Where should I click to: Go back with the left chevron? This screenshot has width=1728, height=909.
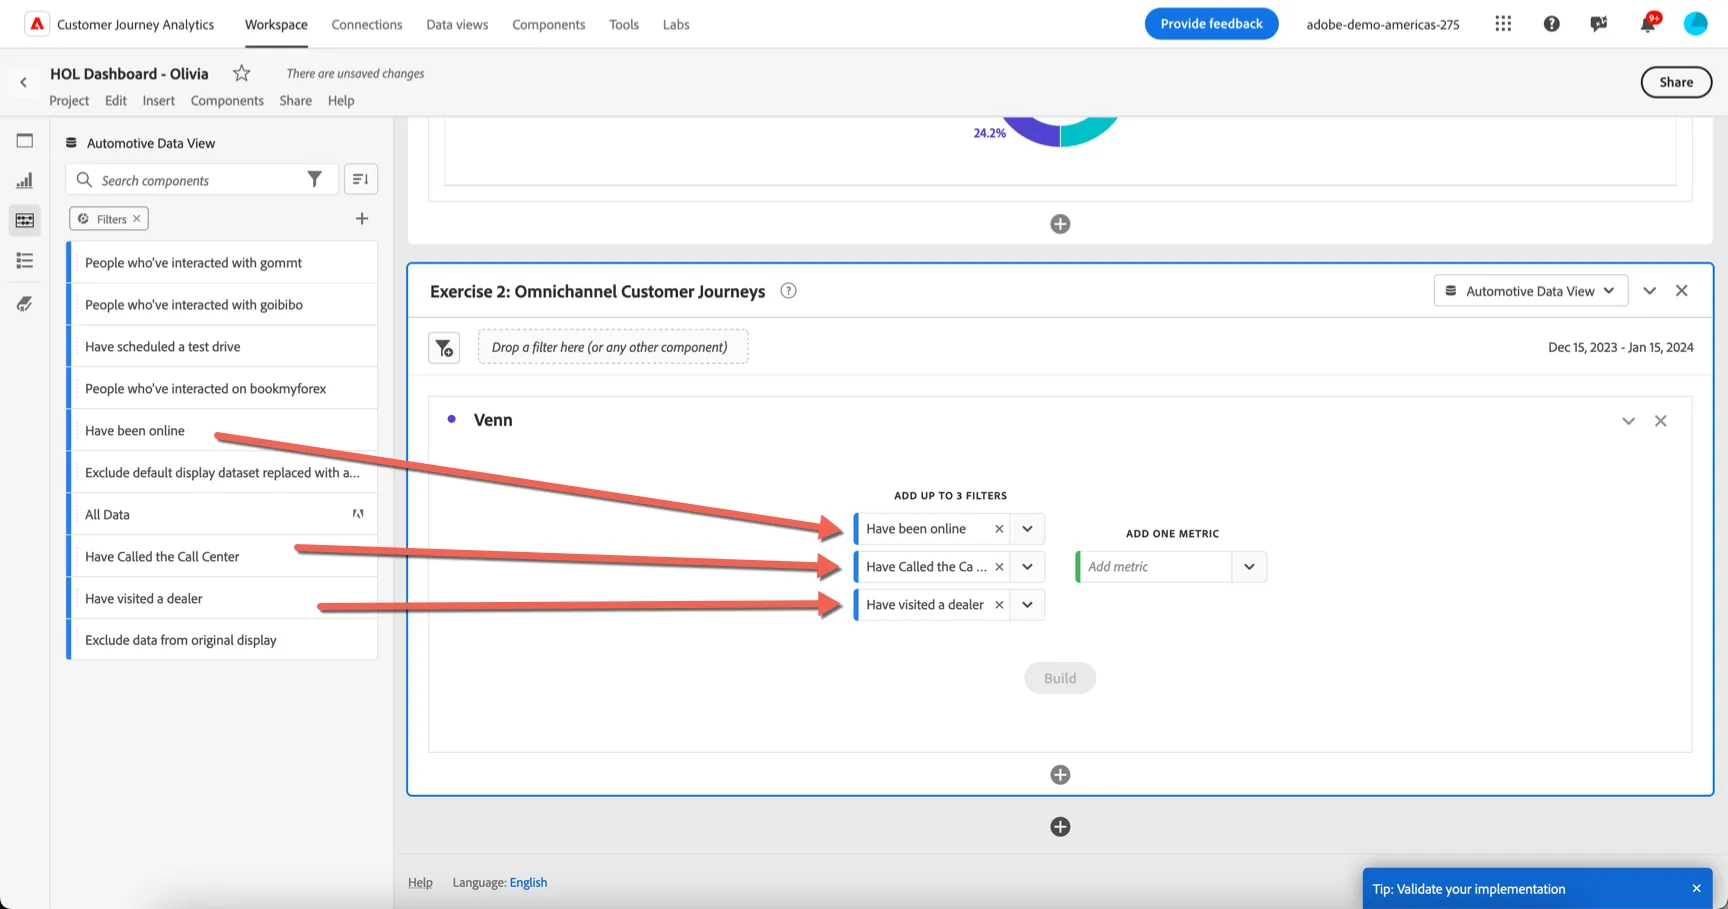pos(23,83)
